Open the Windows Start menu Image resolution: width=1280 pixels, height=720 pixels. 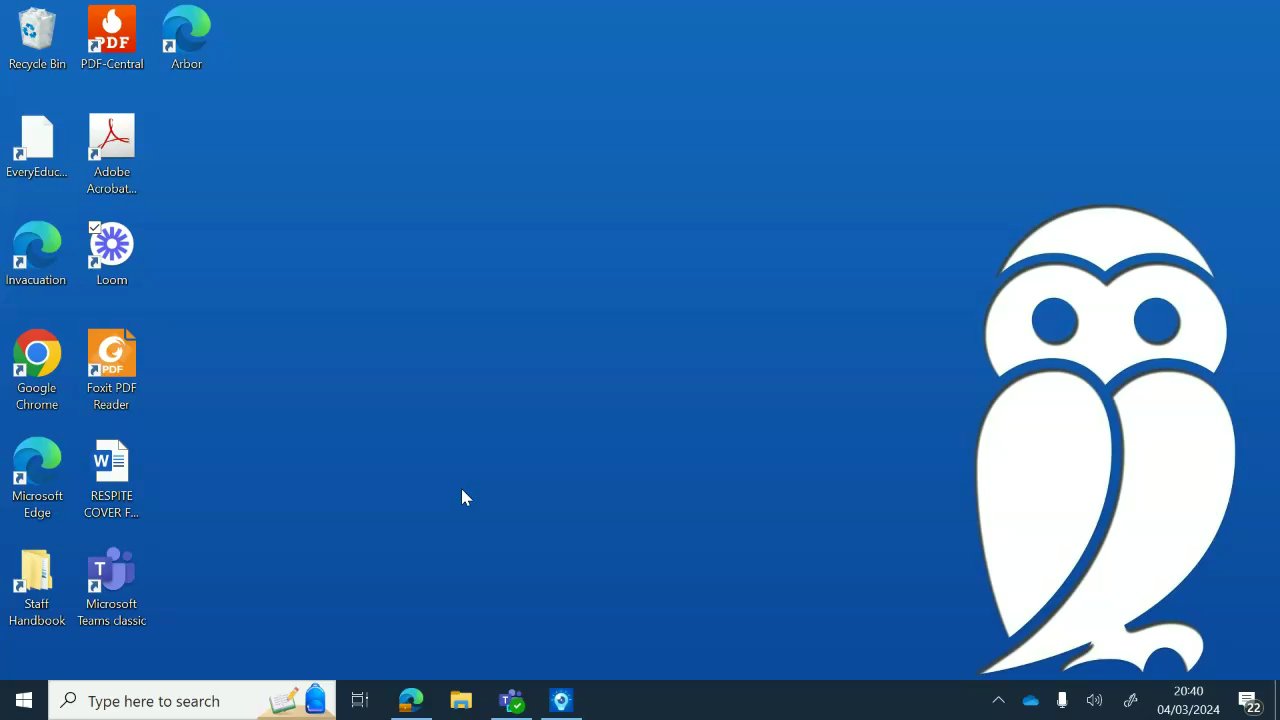(x=24, y=701)
